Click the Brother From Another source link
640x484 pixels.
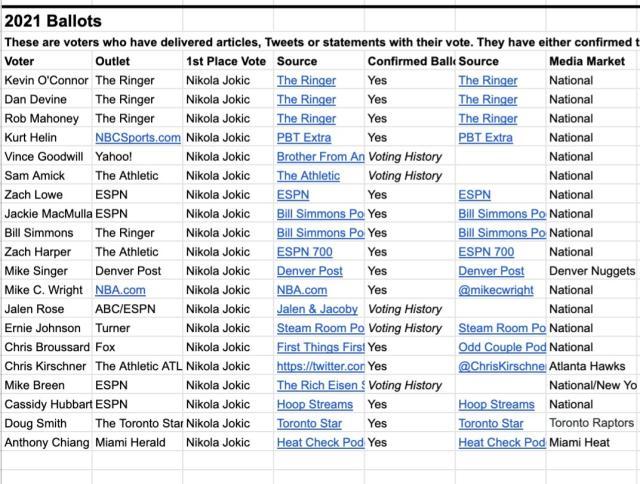tap(320, 157)
